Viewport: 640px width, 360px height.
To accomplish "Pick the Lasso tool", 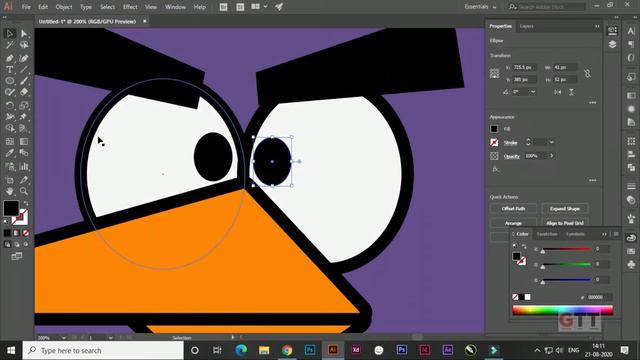I will point(24,45).
